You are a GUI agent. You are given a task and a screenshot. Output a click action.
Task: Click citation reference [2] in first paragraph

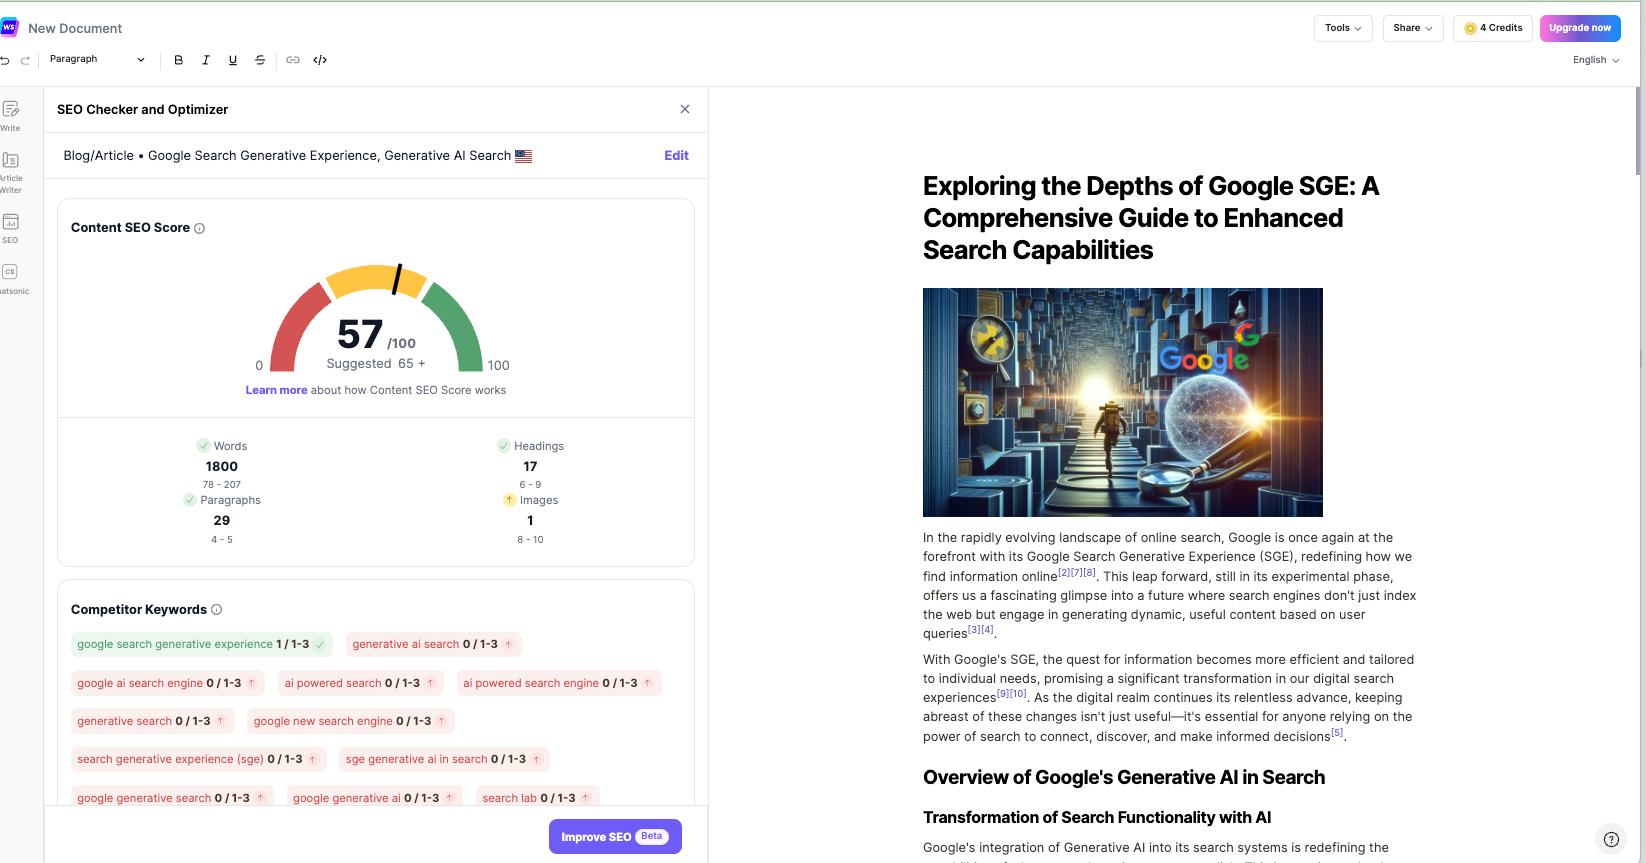(1064, 573)
